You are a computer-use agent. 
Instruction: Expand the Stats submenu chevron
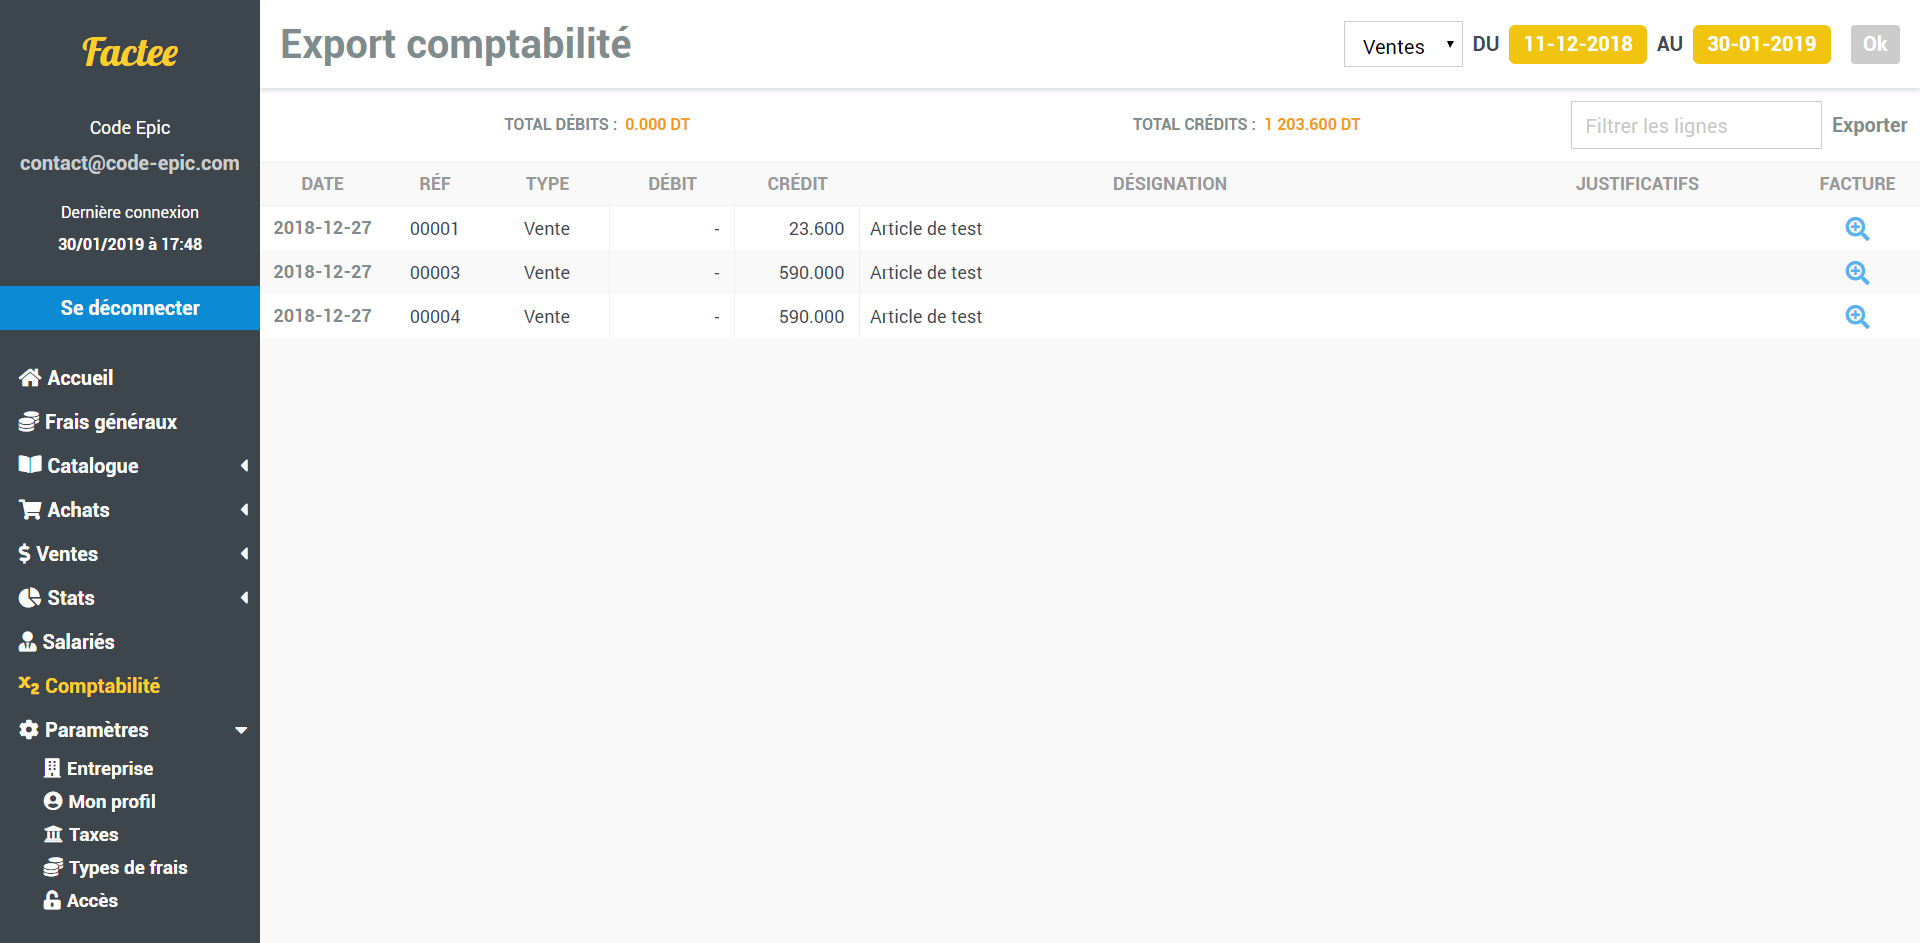click(245, 597)
